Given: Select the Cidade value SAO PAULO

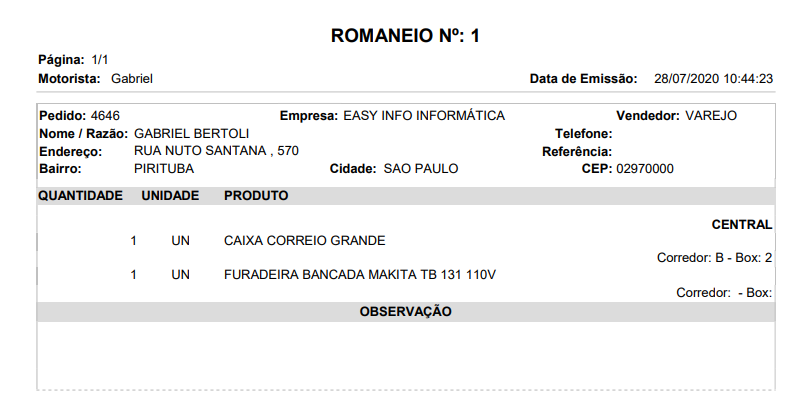Looking at the screenshot, I should 420,169.
